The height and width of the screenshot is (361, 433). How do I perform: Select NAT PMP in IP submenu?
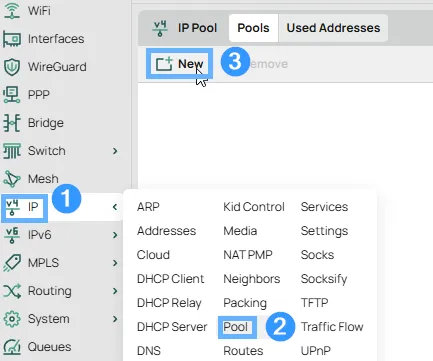point(248,255)
